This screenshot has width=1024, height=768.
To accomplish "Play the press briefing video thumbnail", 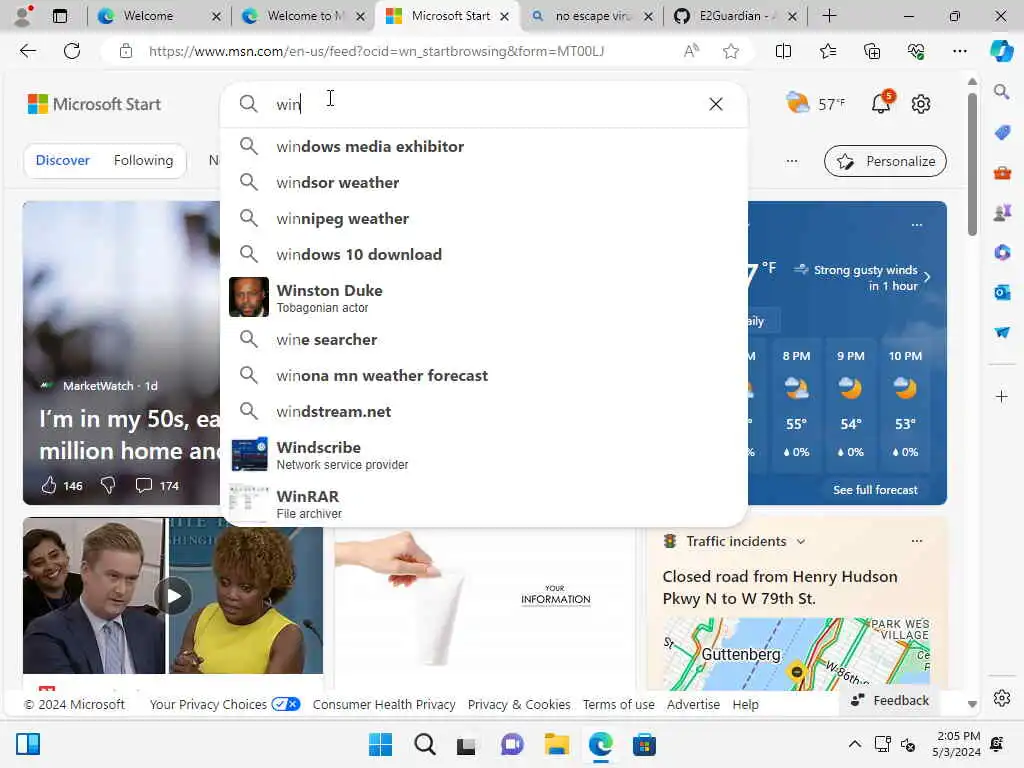I will tap(173, 596).
